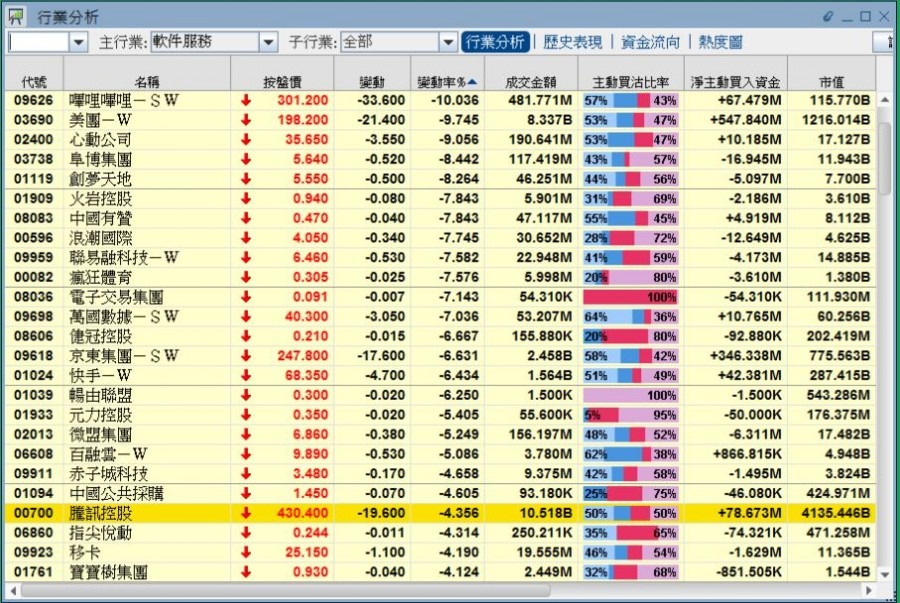Click the app icon in title bar

(x=16, y=16)
